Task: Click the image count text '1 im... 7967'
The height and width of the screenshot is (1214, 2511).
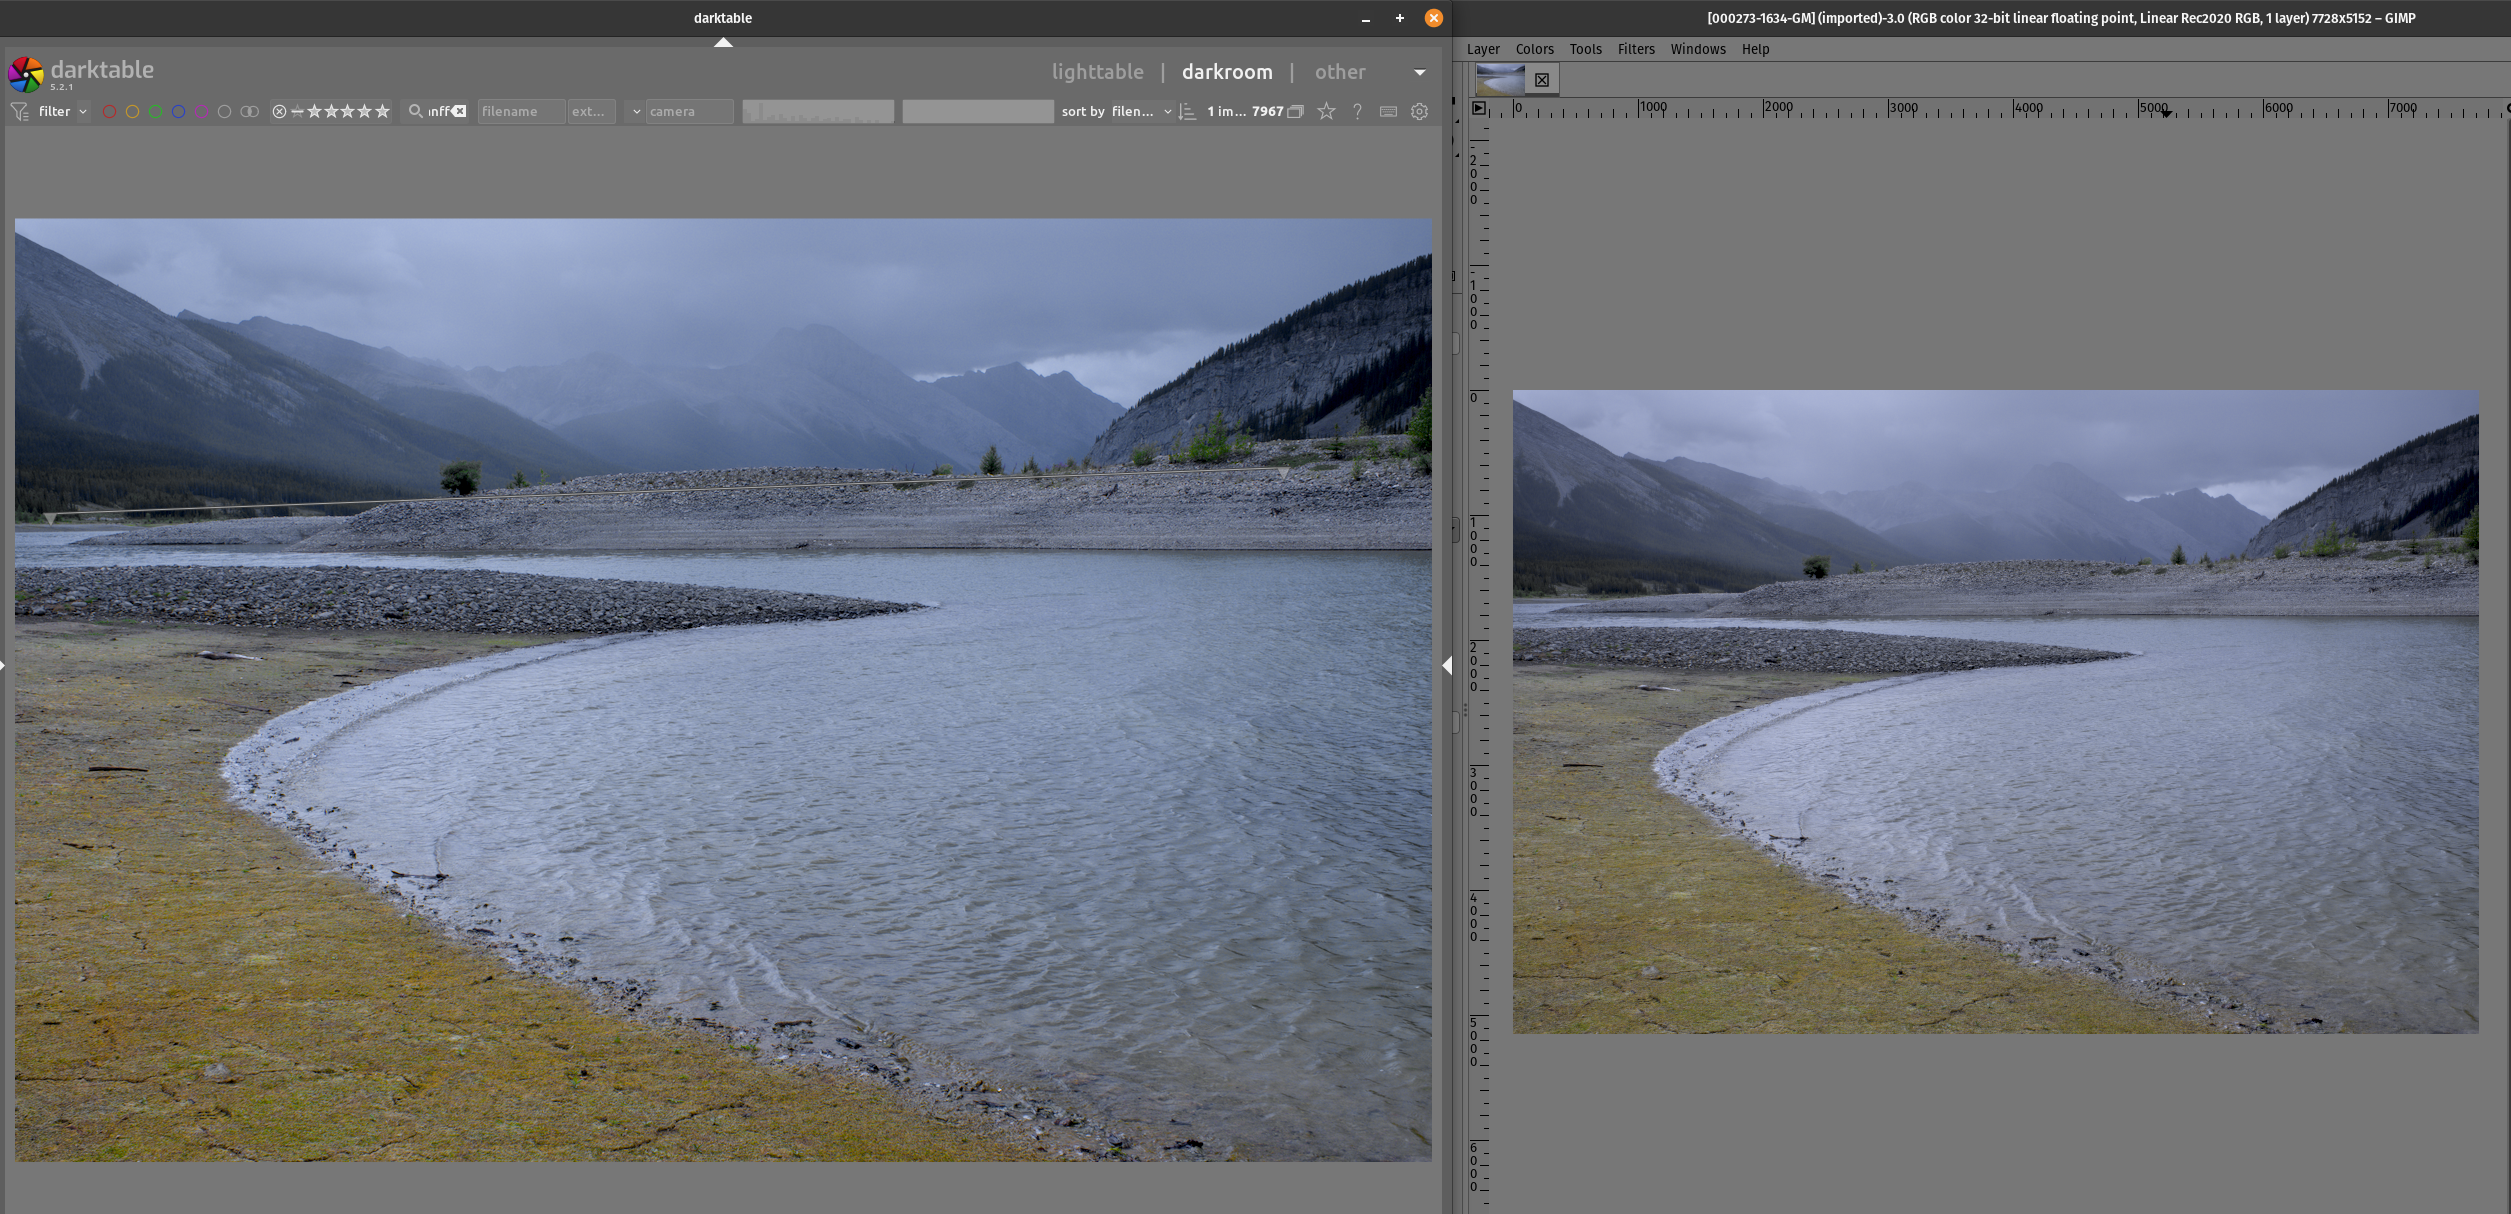Action: 1245,112
